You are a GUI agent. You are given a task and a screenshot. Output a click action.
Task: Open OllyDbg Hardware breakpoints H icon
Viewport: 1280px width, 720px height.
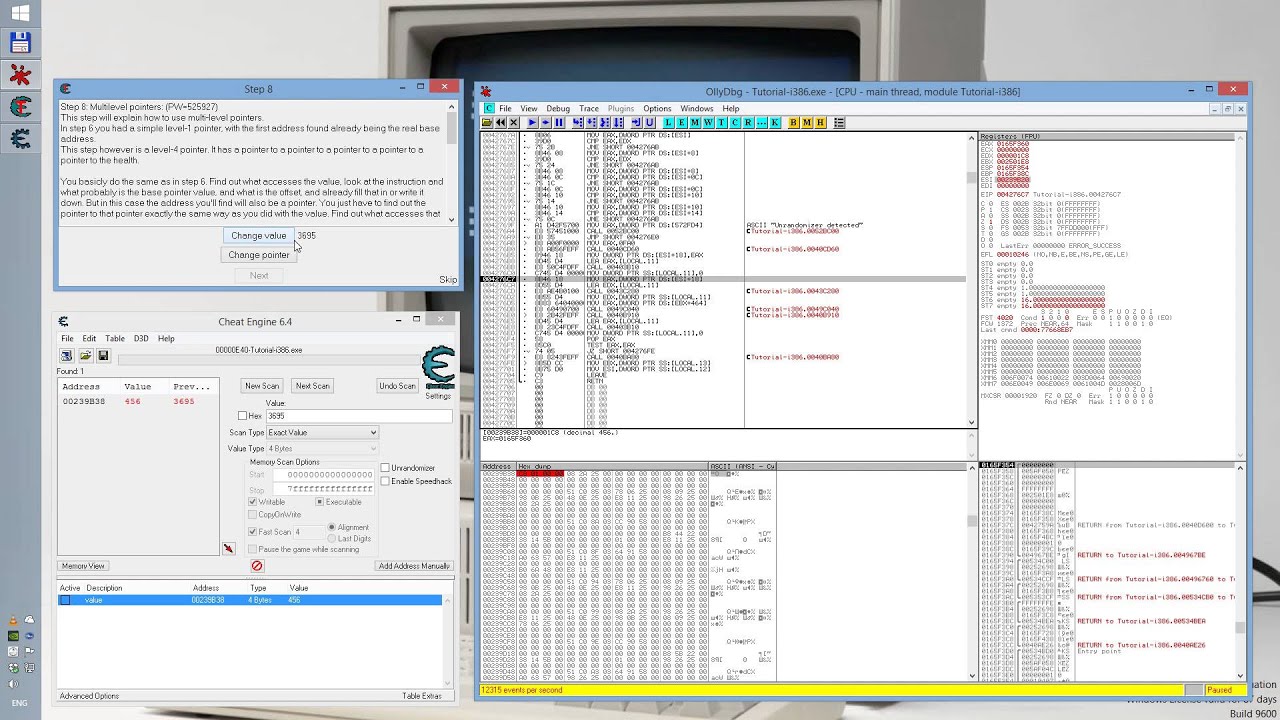click(x=820, y=122)
